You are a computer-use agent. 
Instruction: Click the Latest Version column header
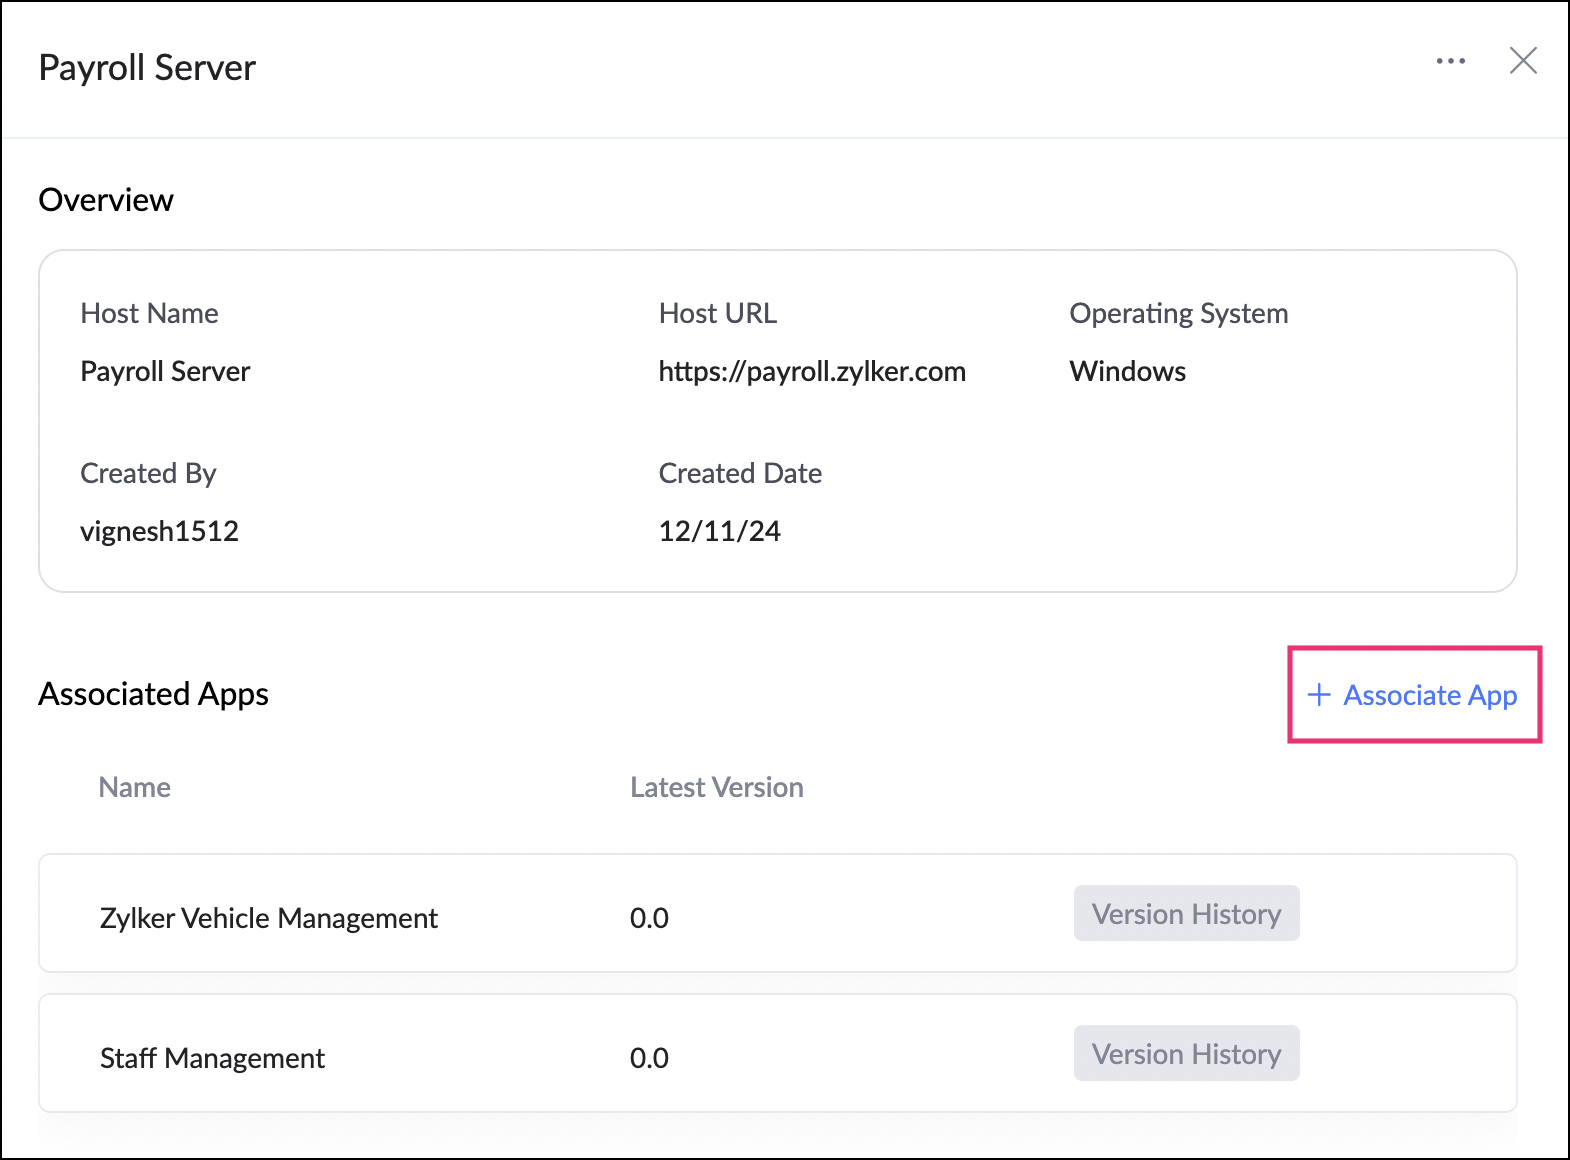tap(716, 788)
